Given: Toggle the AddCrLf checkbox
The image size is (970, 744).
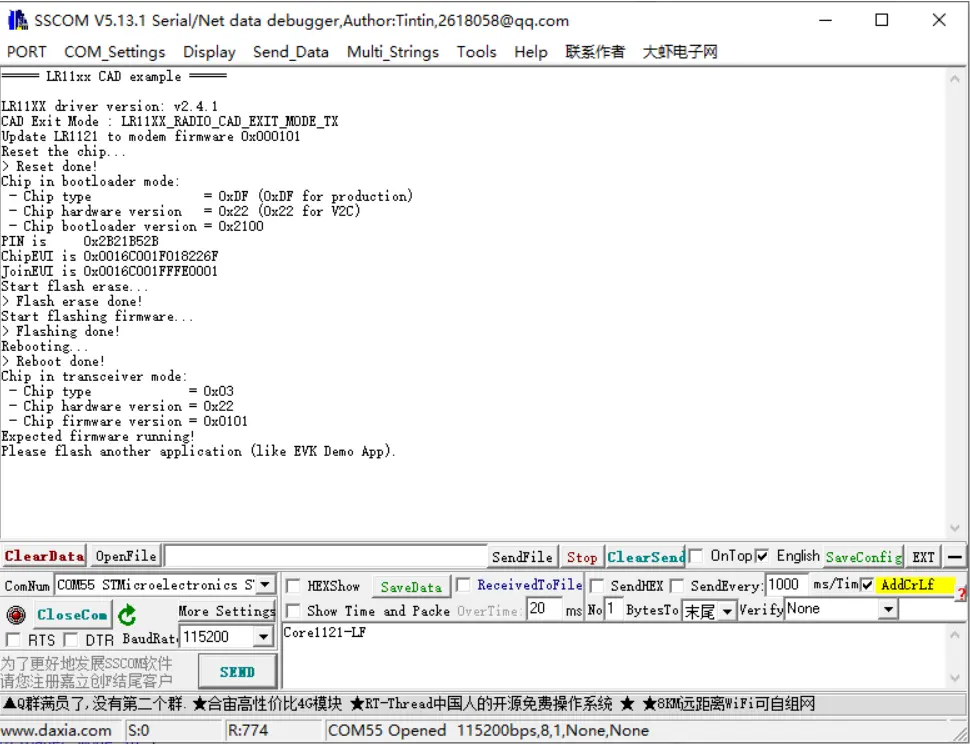Looking at the screenshot, I should 867,585.
